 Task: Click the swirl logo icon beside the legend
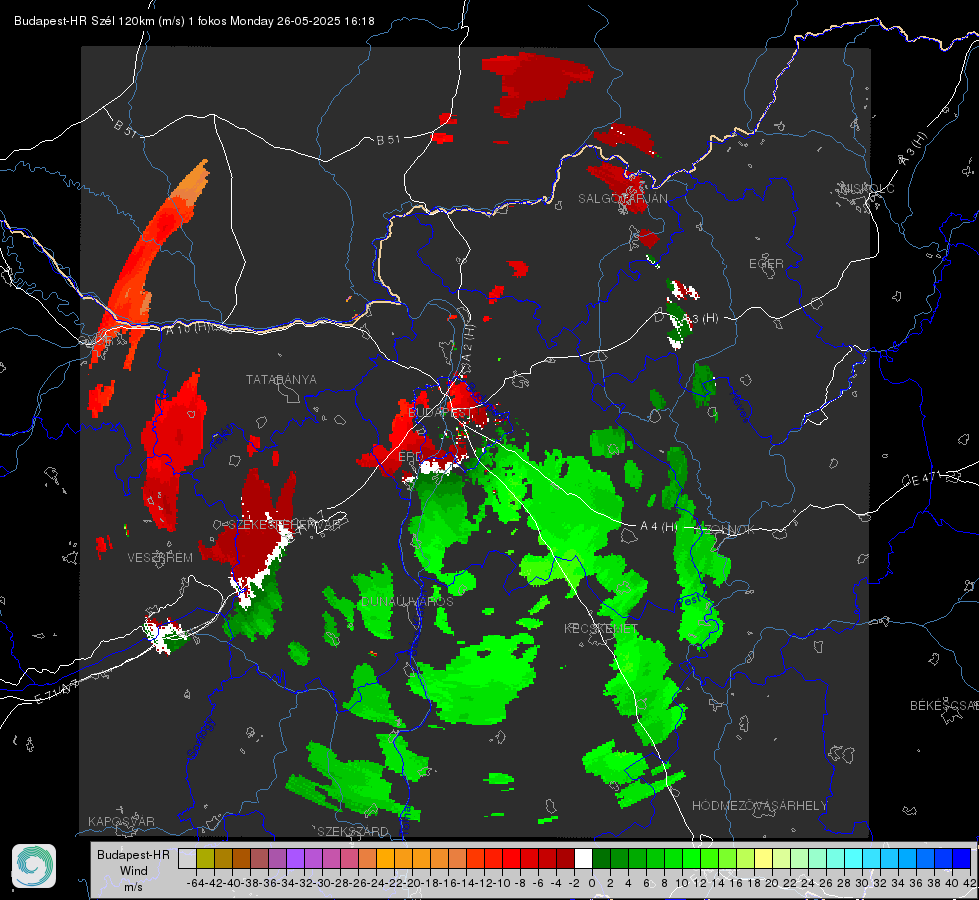point(34,866)
